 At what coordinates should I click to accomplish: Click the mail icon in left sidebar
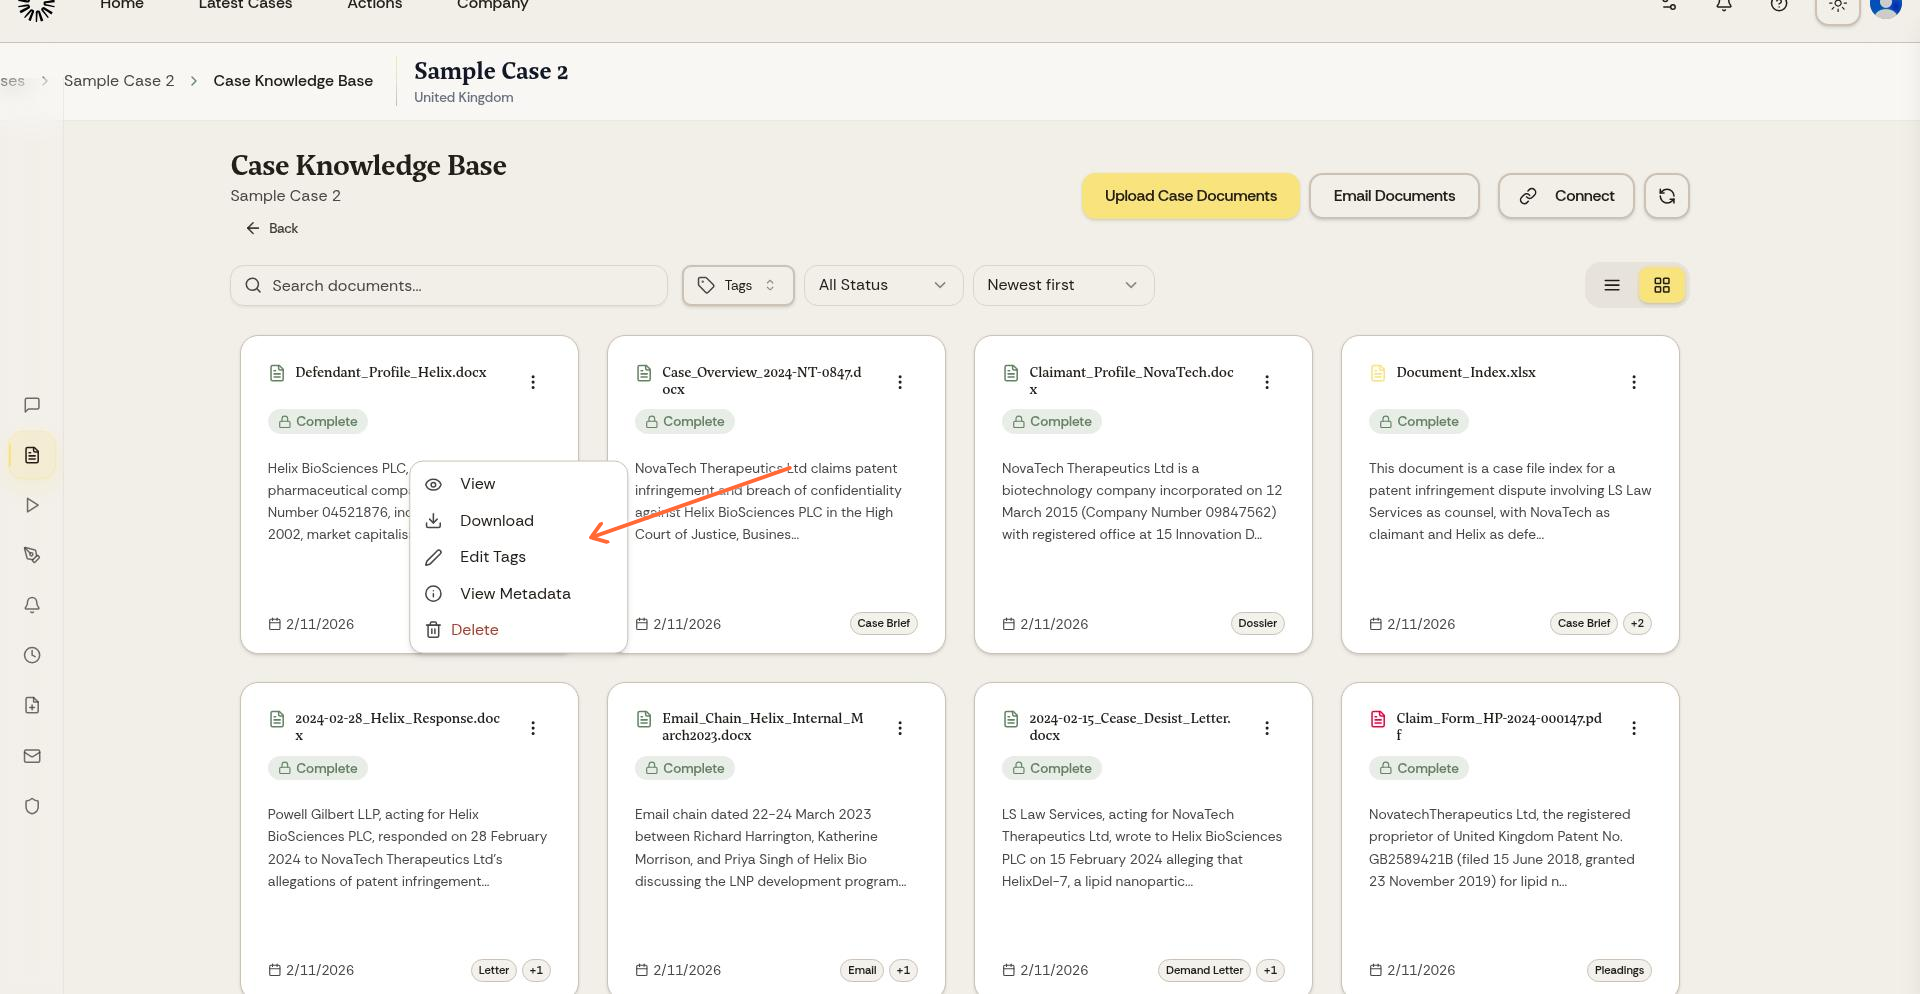[x=32, y=756]
